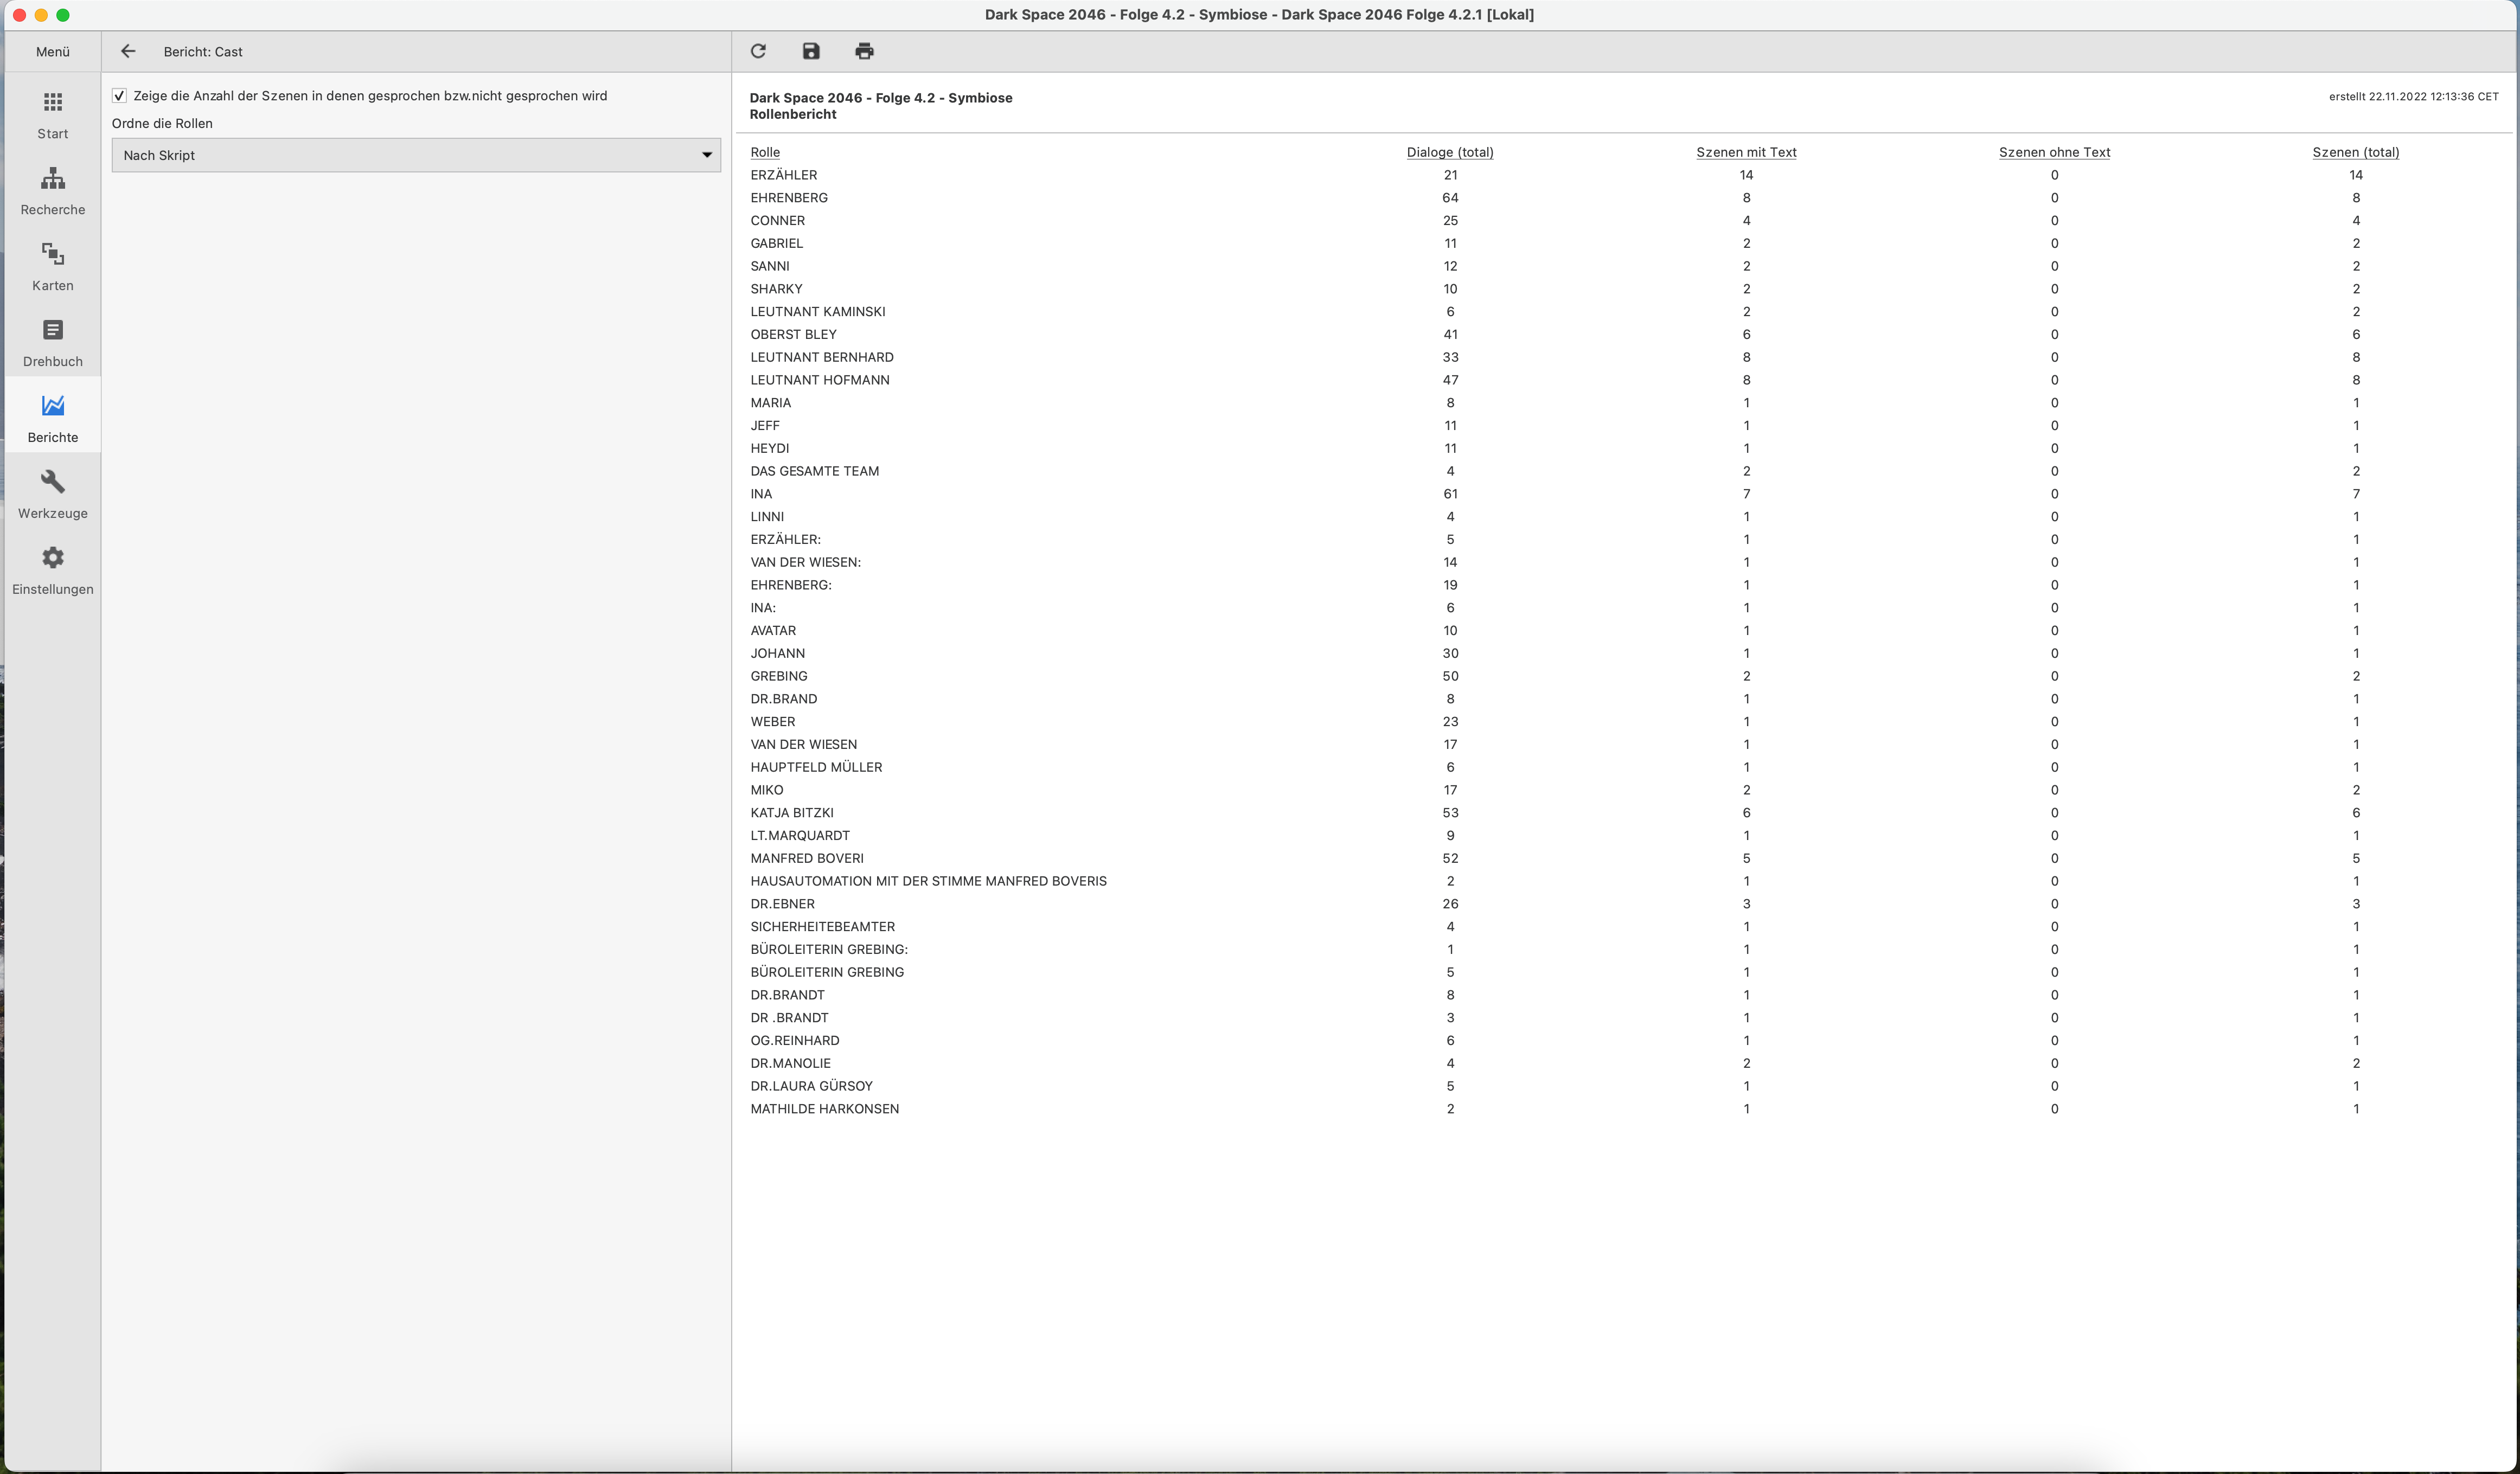Toggle scene count checkbox
This screenshot has height=1474, width=2520.
120,96
